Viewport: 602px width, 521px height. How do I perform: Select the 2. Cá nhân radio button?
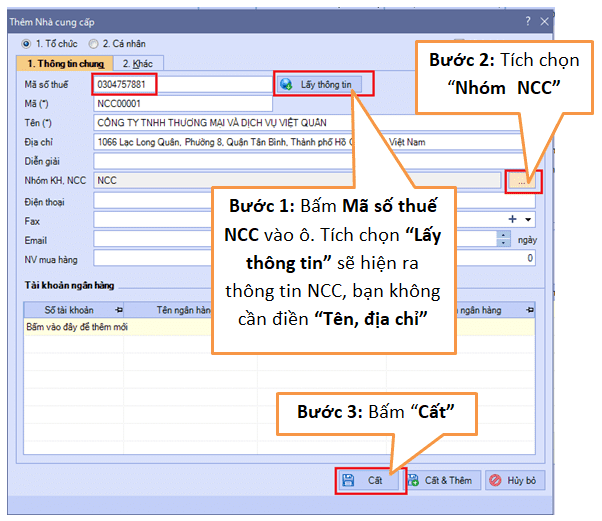(x=94, y=44)
